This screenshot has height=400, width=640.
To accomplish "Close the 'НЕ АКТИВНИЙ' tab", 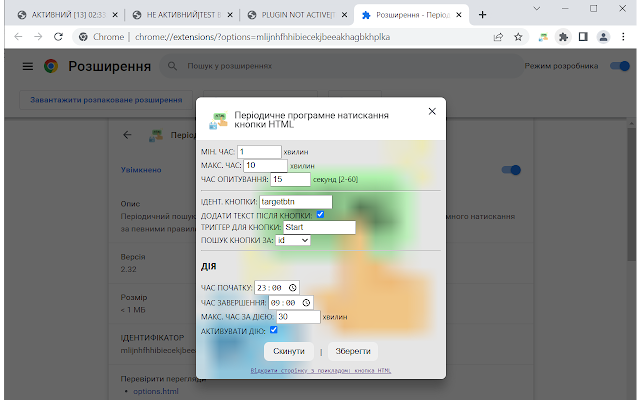I will click(x=230, y=15).
